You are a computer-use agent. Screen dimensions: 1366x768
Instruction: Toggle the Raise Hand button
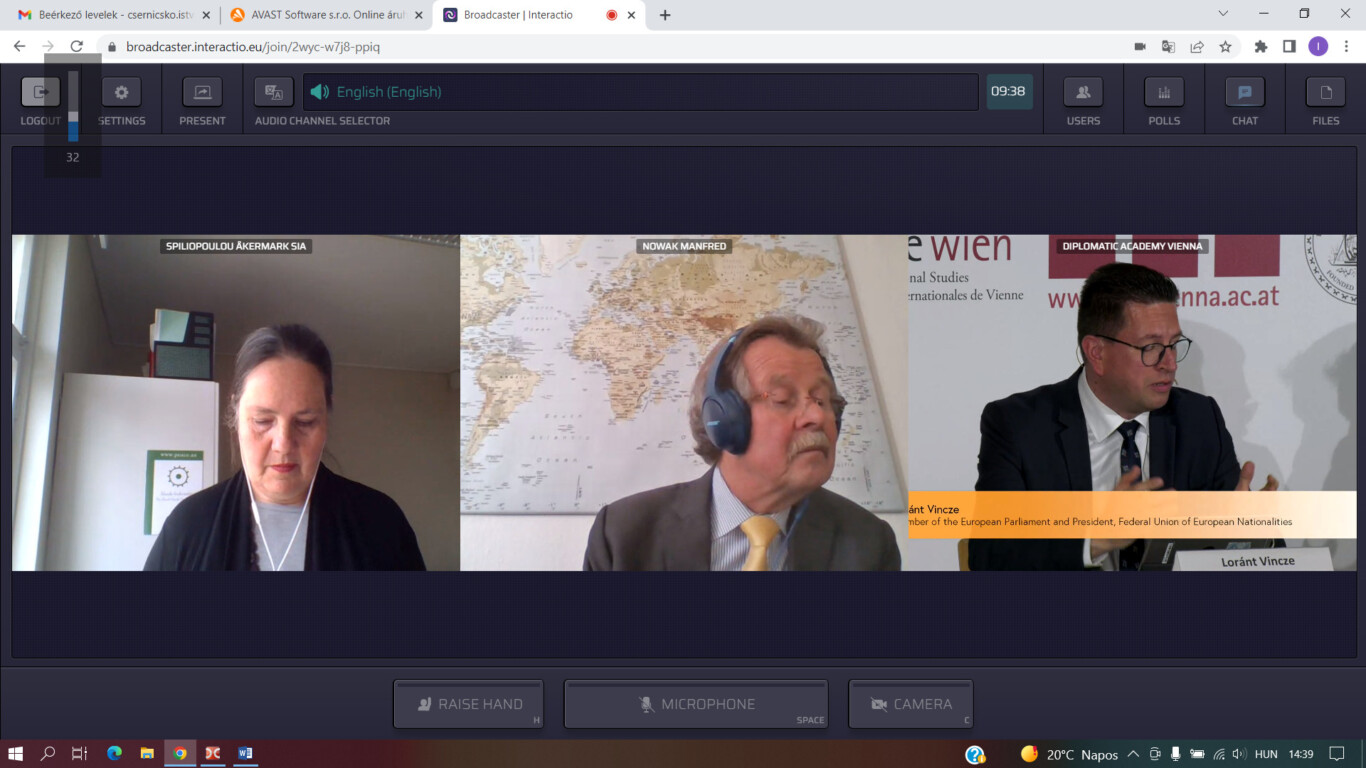468,704
